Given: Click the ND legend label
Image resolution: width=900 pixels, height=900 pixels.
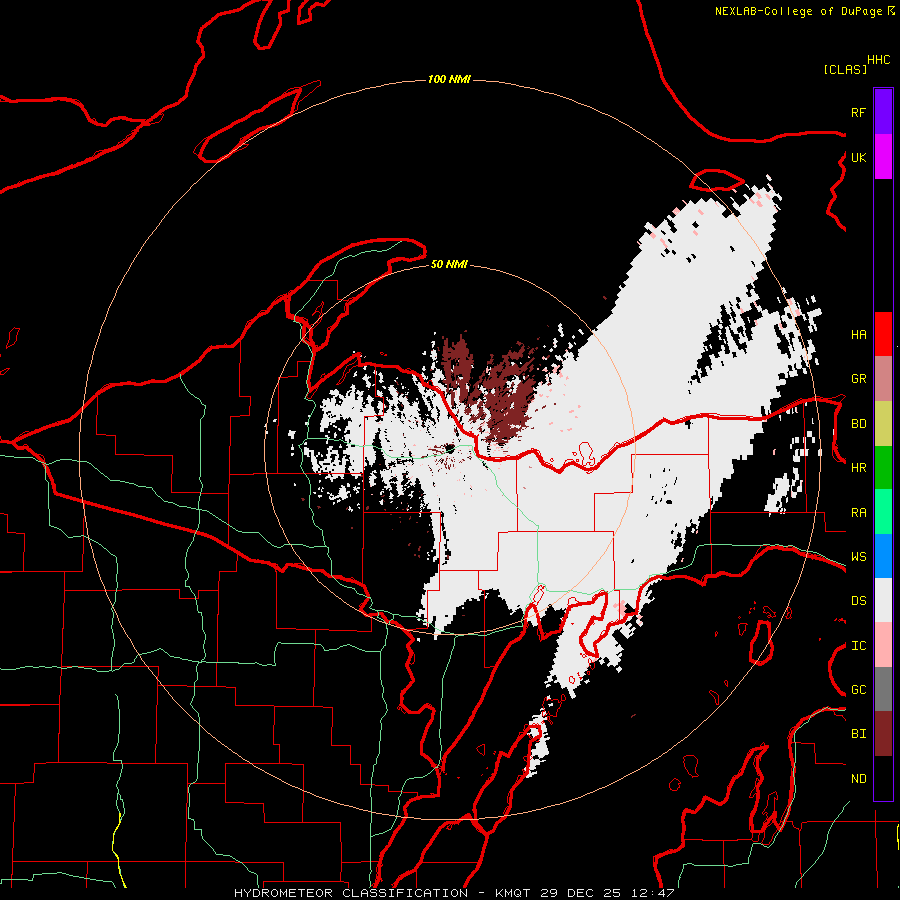Looking at the screenshot, I should pos(858,778).
